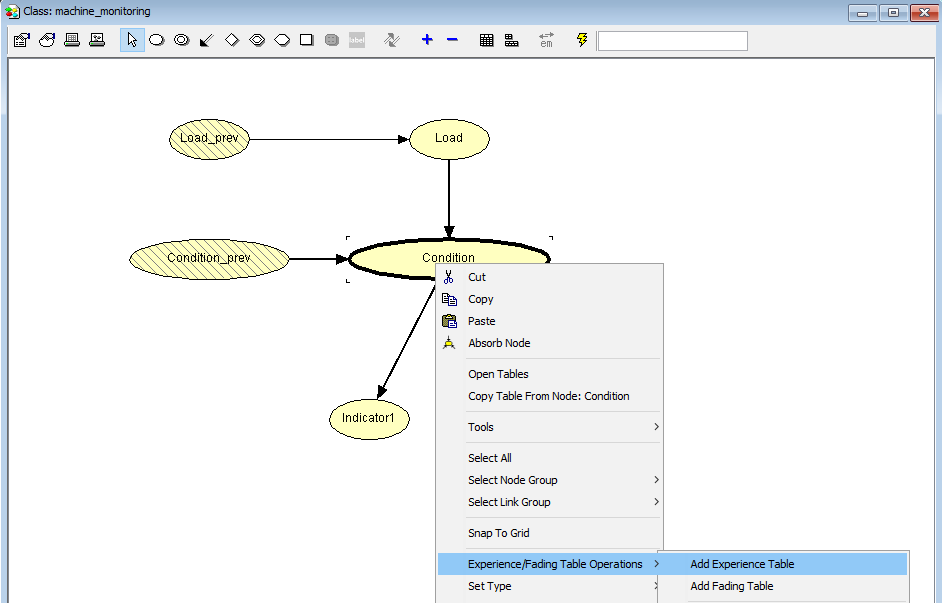Choose Select All in context menu
The image size is (942, 603).
click(x=550, y=458)
